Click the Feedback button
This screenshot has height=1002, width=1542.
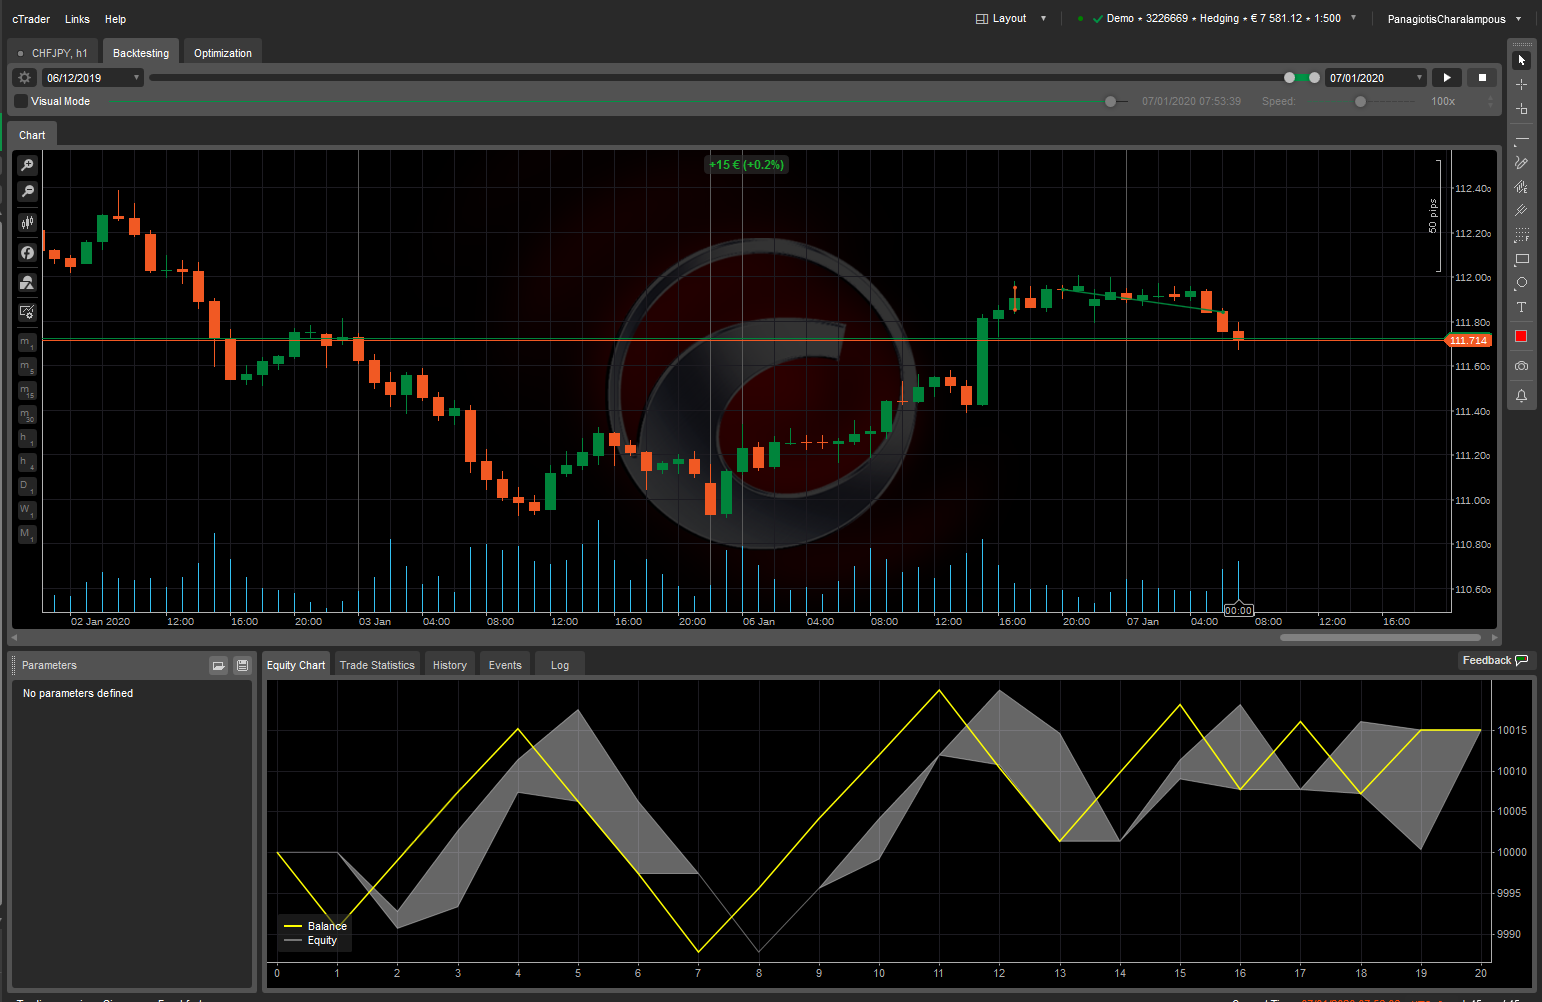(1495, 660)
